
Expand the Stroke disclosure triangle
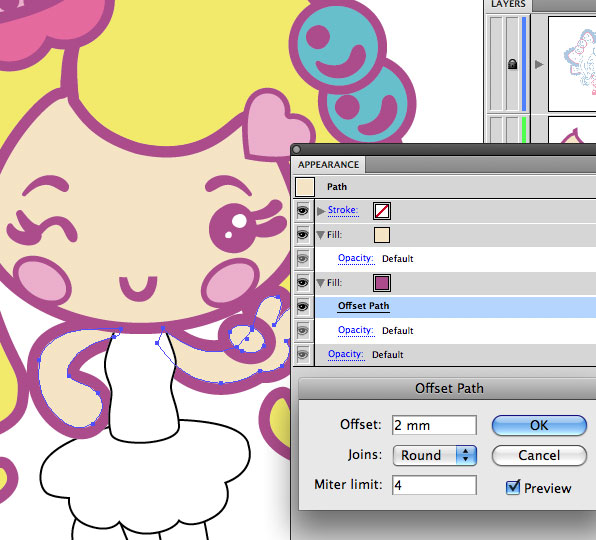tap(321, 211)
